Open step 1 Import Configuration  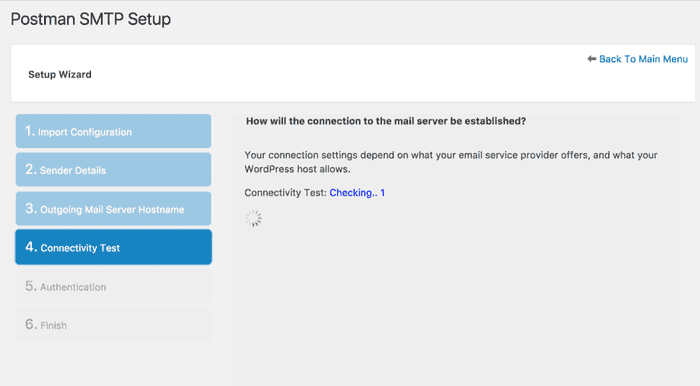(x=113, y=131)
